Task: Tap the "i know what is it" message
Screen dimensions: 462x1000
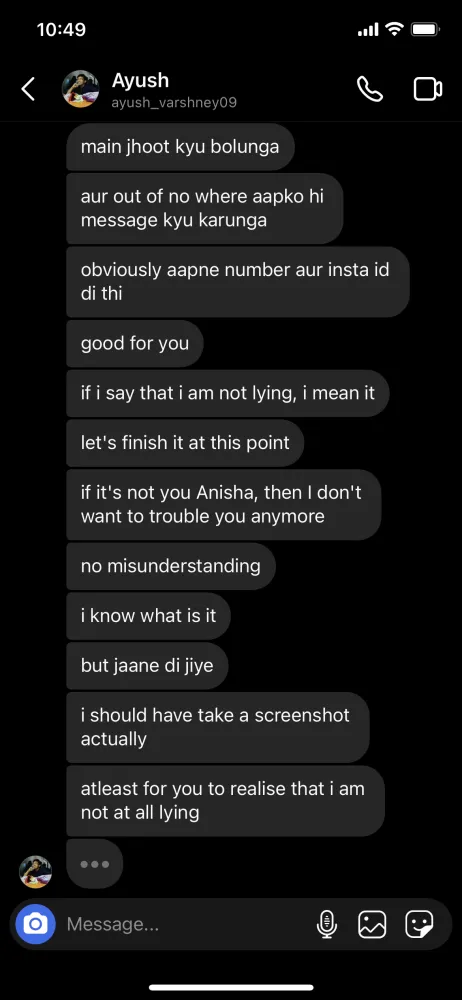Action: 148,615
